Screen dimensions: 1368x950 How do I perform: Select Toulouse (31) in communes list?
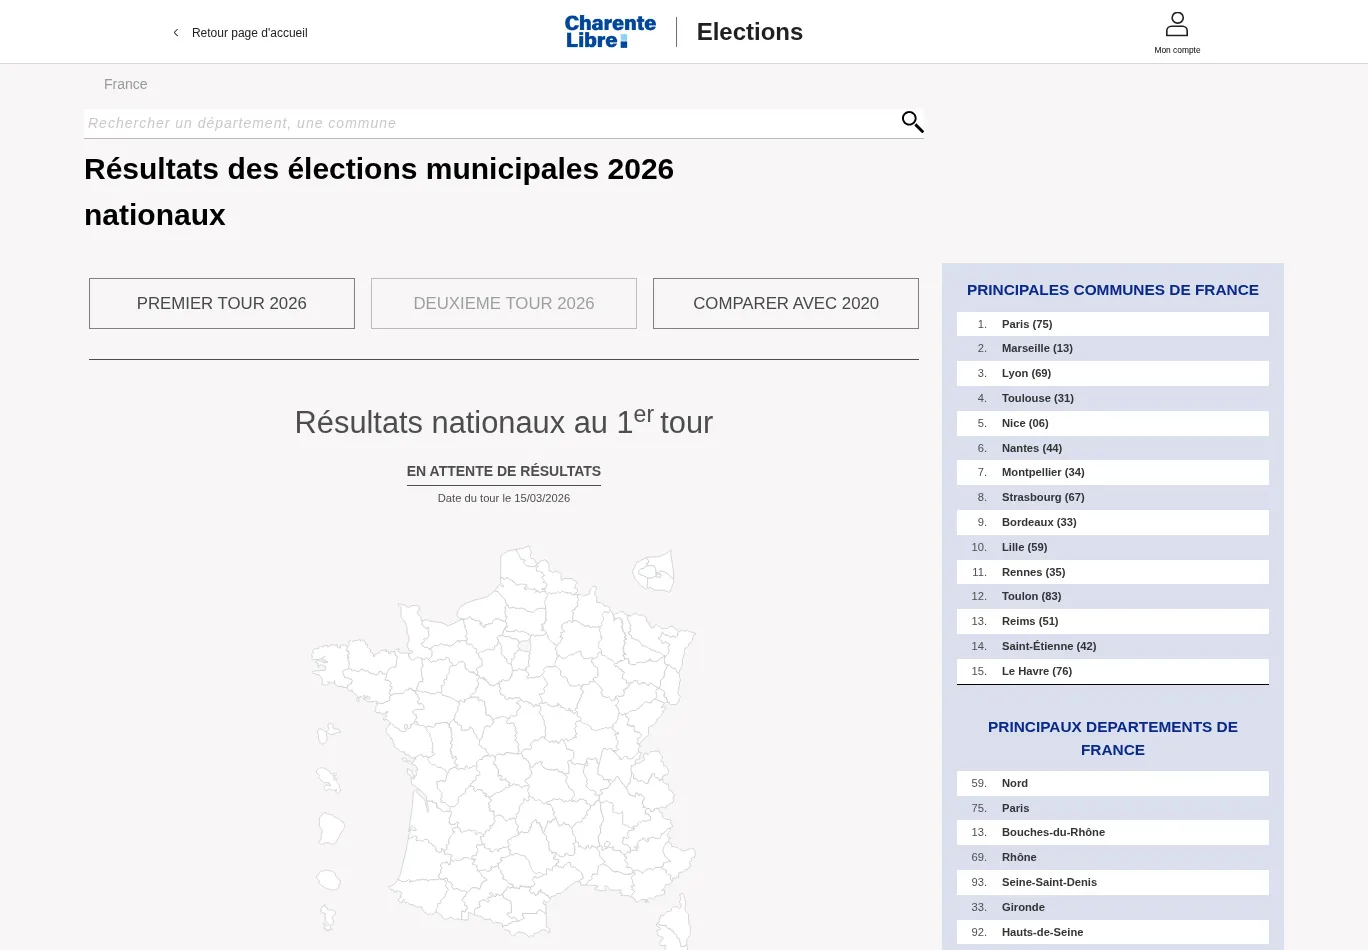click(1037, 398)
